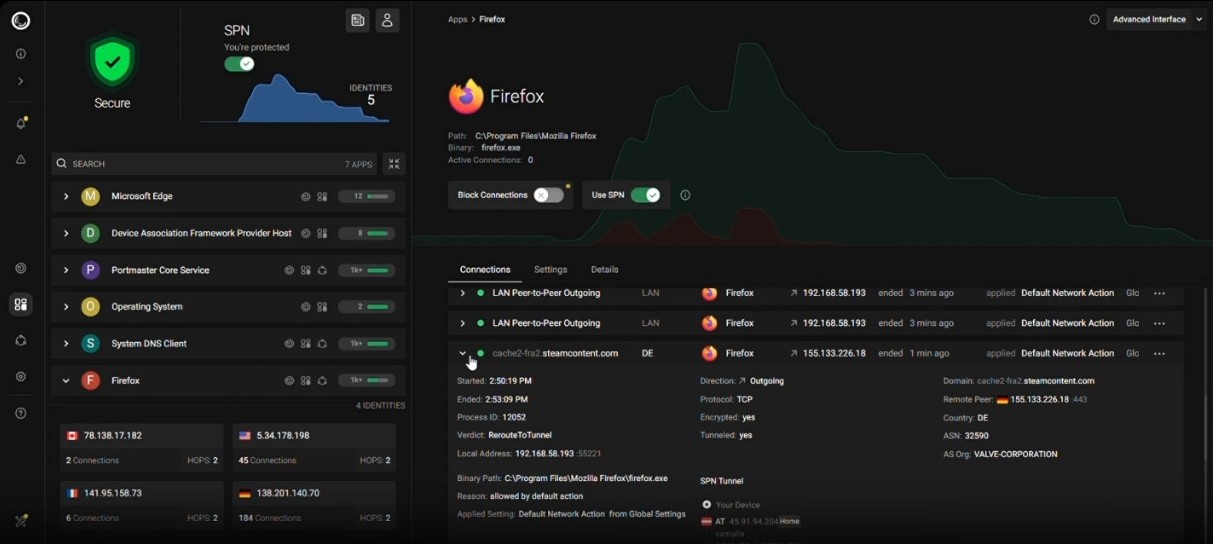Expand the Operating System row
This screenshot has width=1213, height=544.
click(66, 307)
